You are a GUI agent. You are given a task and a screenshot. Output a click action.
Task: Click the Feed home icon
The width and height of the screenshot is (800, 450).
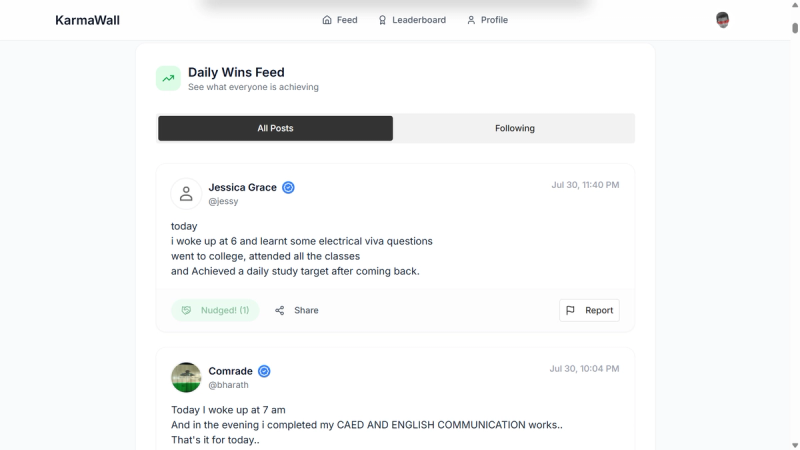coord(327,20)
